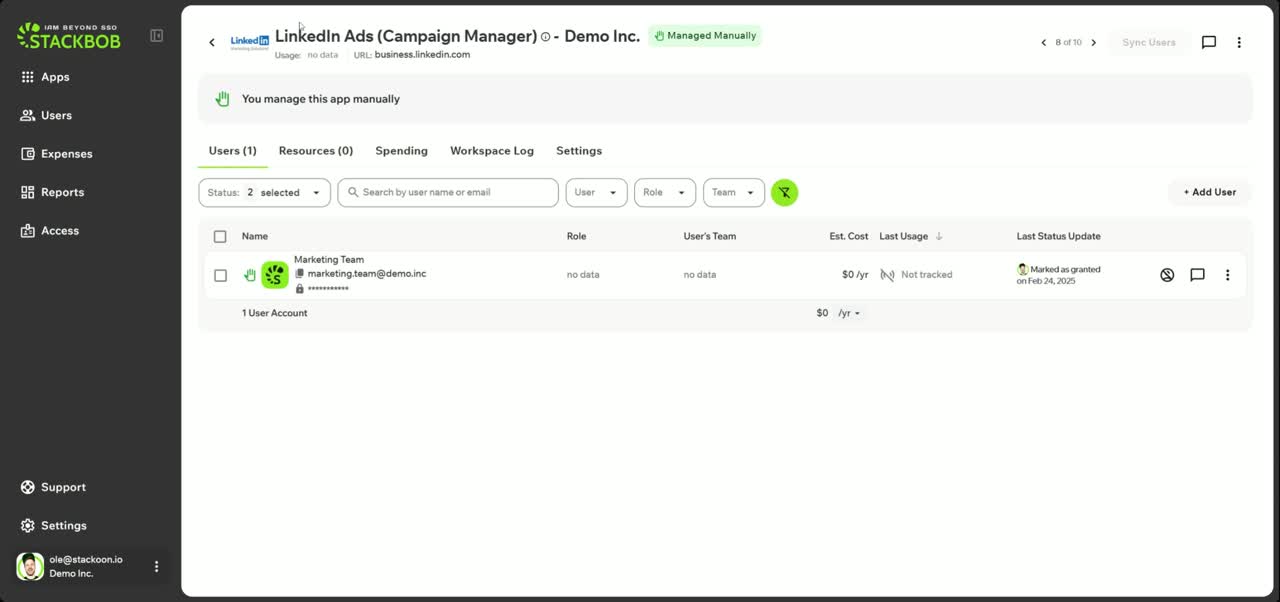The width and height of the screenshot is (1280, 602).
Task: Go to next app with pager arrow
Action: (x=1093, y=43)
